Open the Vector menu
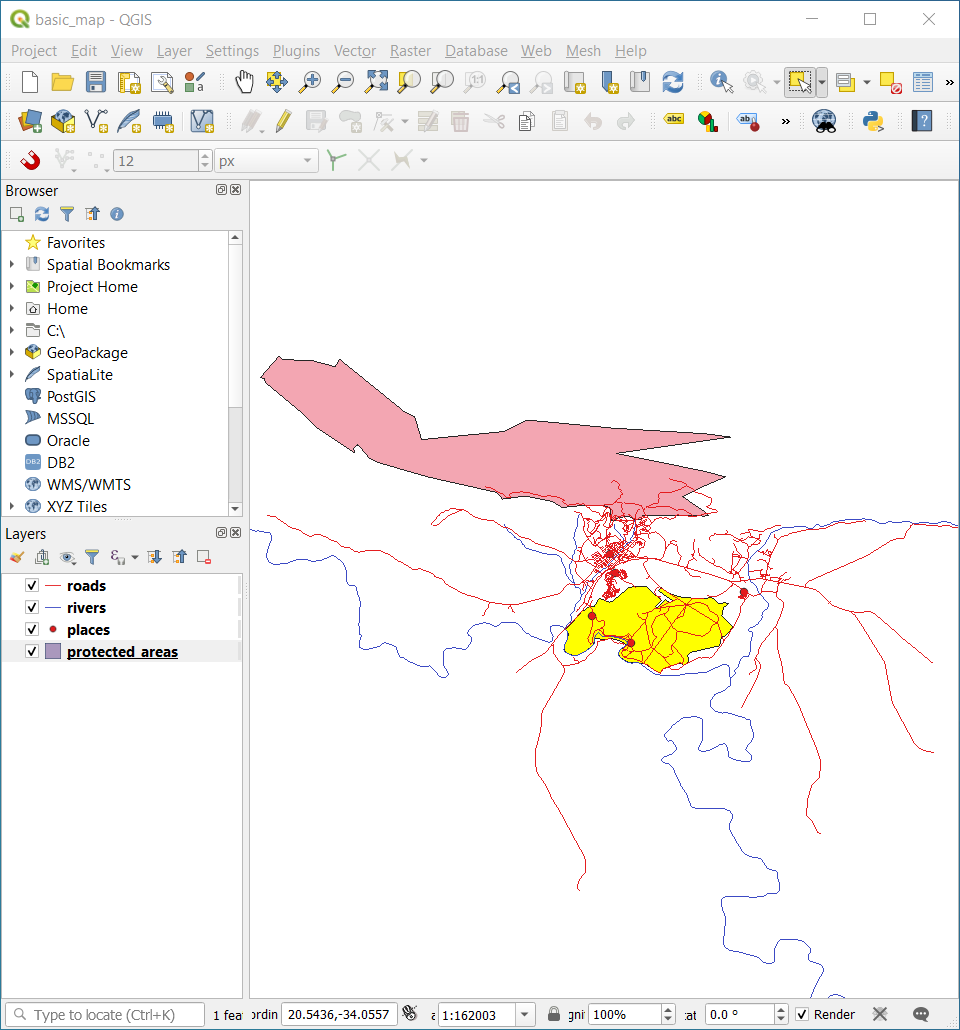 pos(354,51)
